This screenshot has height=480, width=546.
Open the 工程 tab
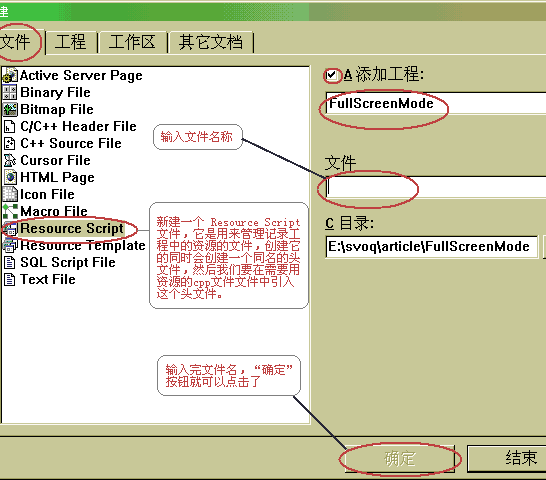coord(71,42)
